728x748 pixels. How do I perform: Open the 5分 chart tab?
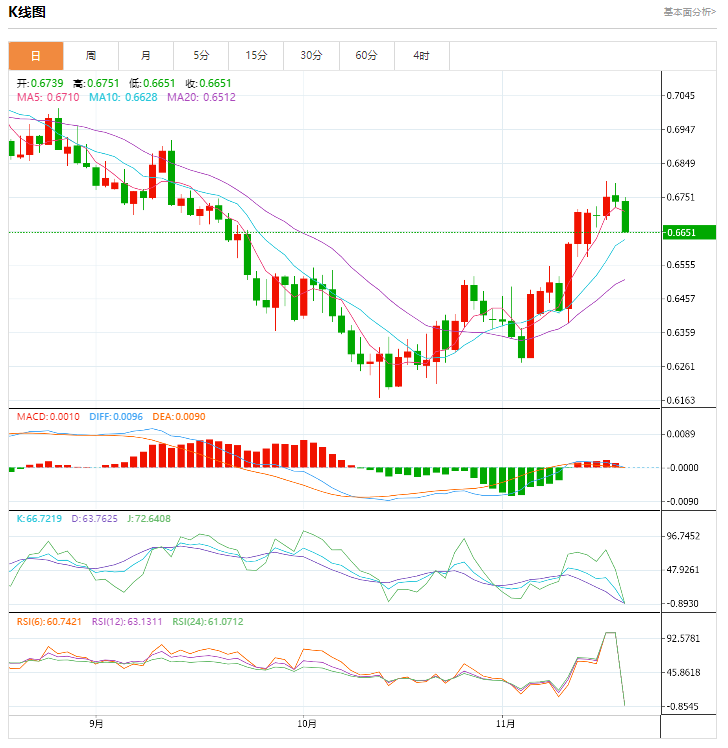[x=201, y=56]
